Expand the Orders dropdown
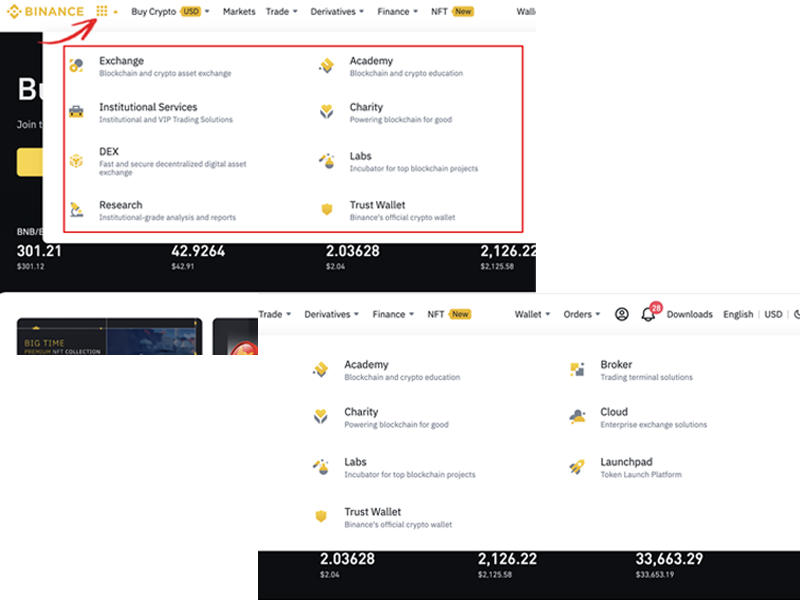This screenshot has width=800, height=600. tap(582, 314)
